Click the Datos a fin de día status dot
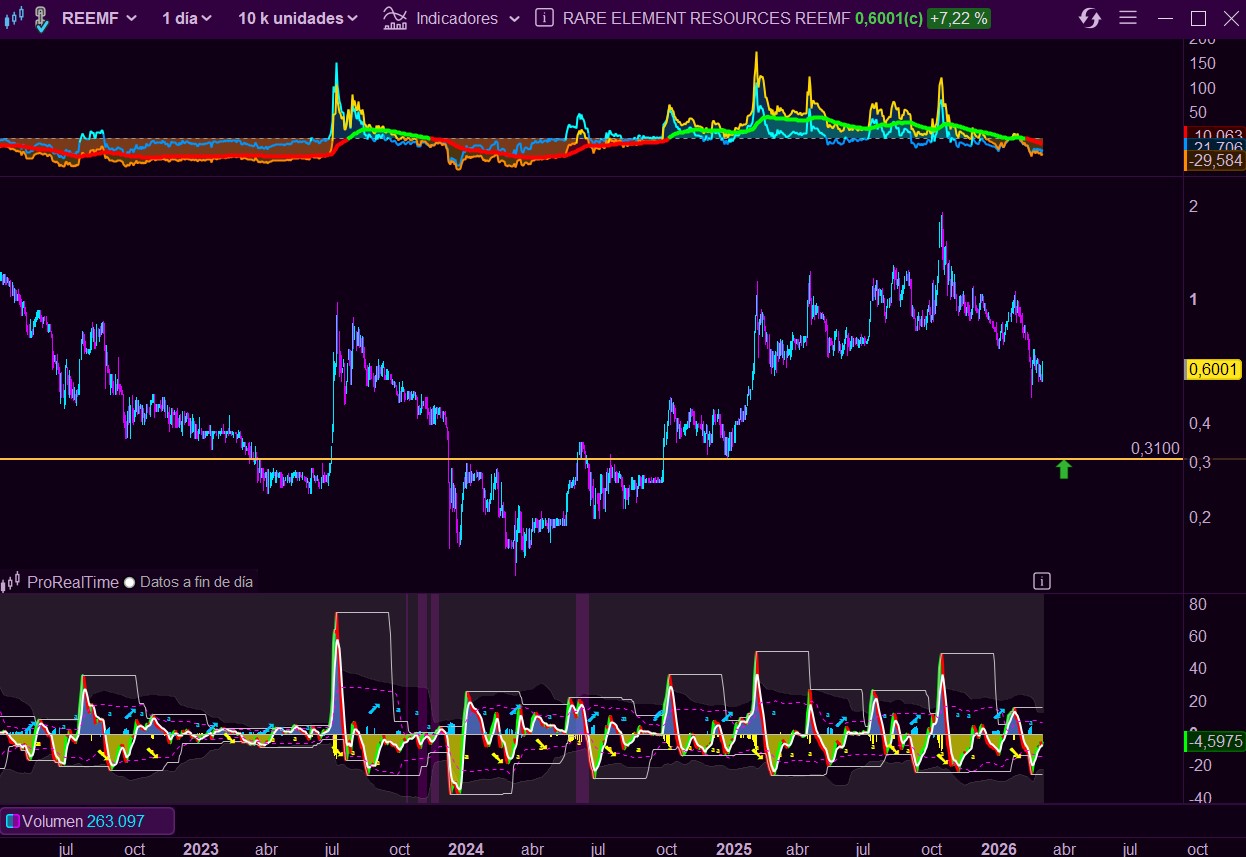 [129, 582]
